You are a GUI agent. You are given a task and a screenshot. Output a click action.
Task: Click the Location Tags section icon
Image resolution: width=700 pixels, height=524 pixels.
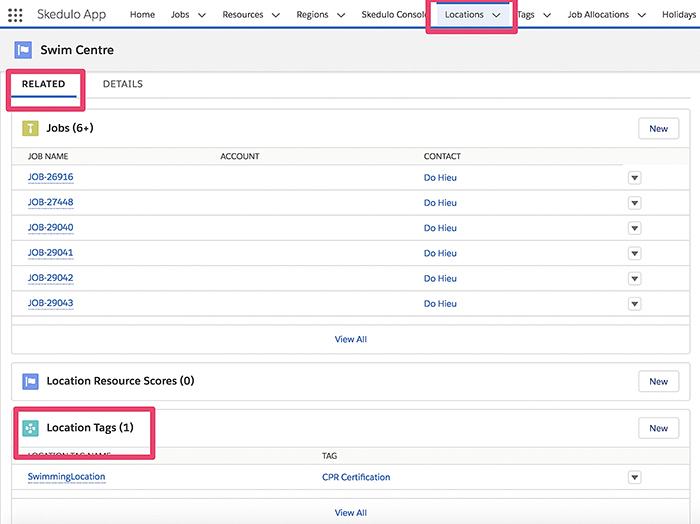[x=30, y=428]
